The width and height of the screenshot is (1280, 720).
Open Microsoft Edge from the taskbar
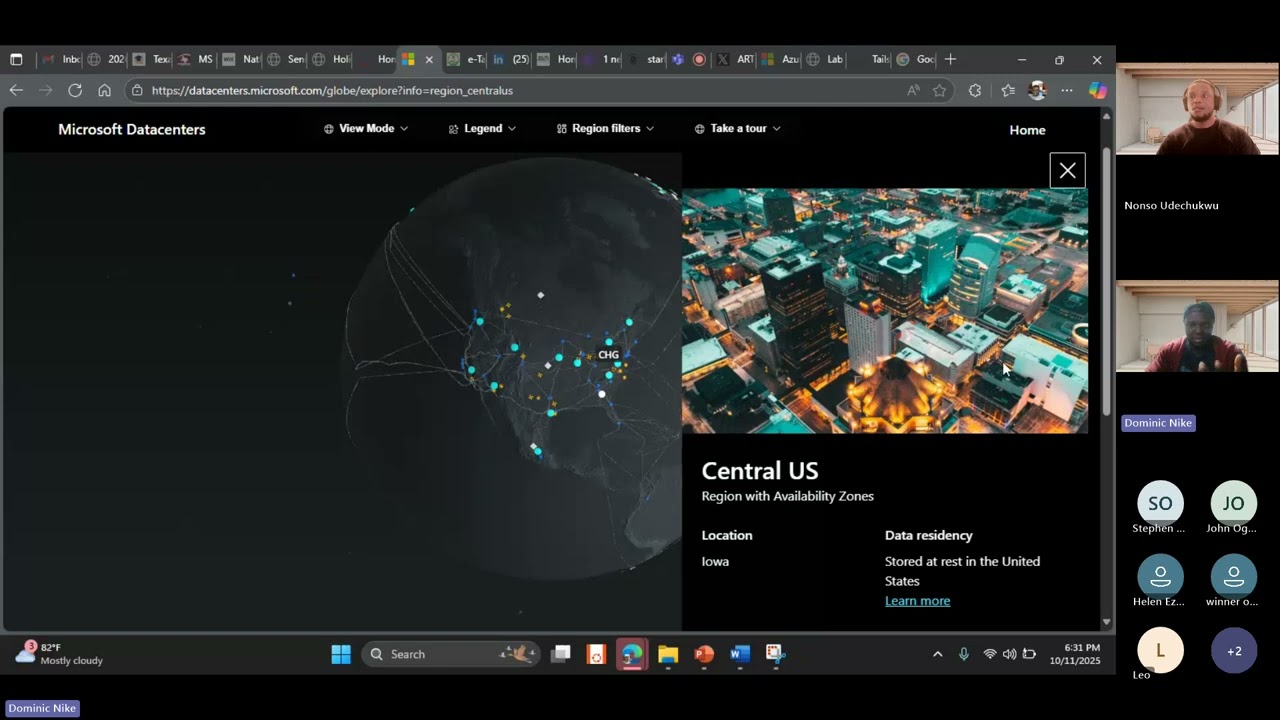pyautogui.click(x=632, y=654)
